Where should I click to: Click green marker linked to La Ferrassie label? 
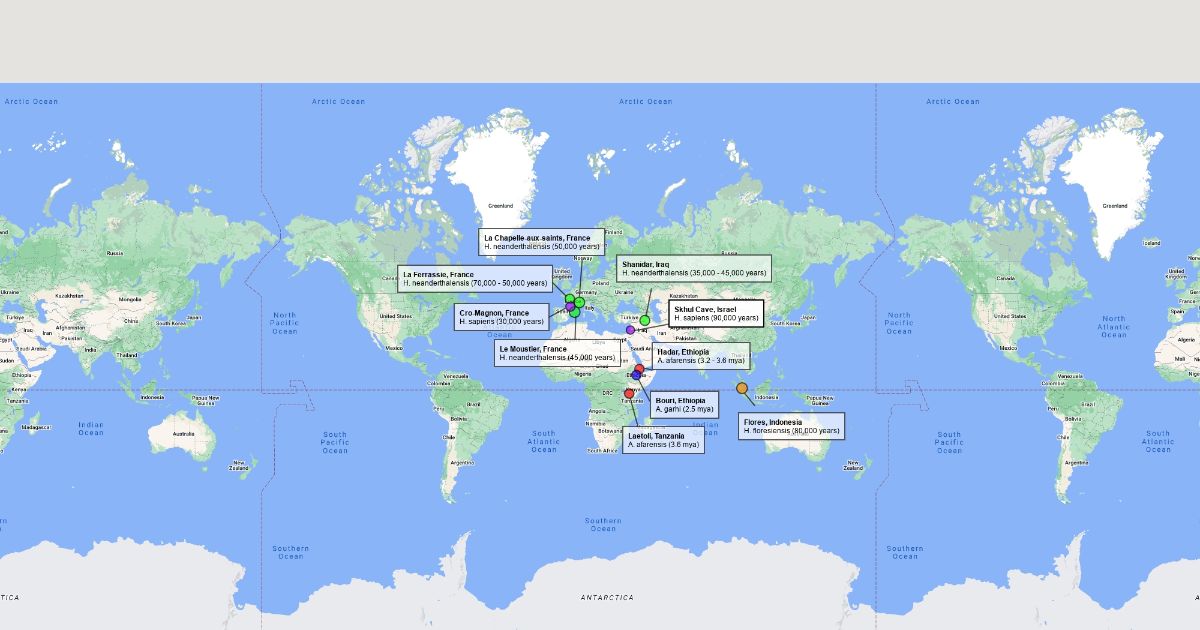[x=569, y=299]
